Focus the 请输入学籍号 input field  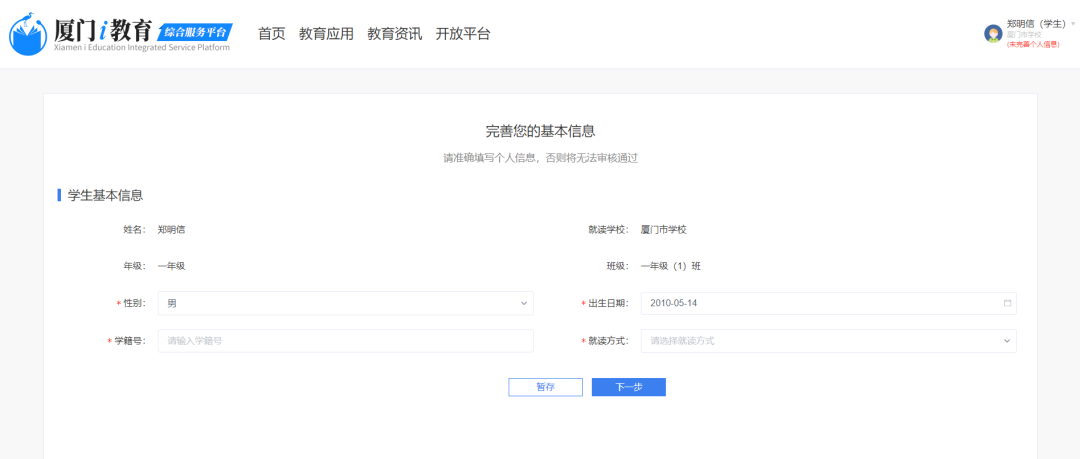coord(345,341)
